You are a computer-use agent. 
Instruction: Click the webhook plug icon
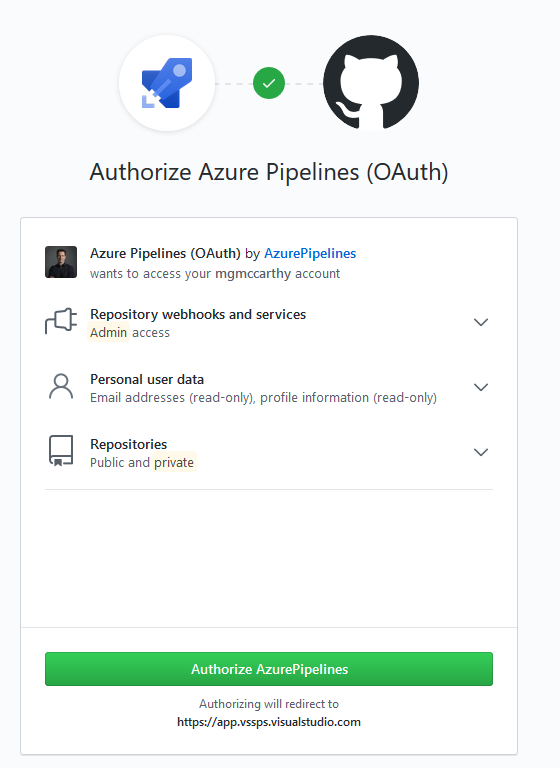pyautogui.click(x=61, y=321)
